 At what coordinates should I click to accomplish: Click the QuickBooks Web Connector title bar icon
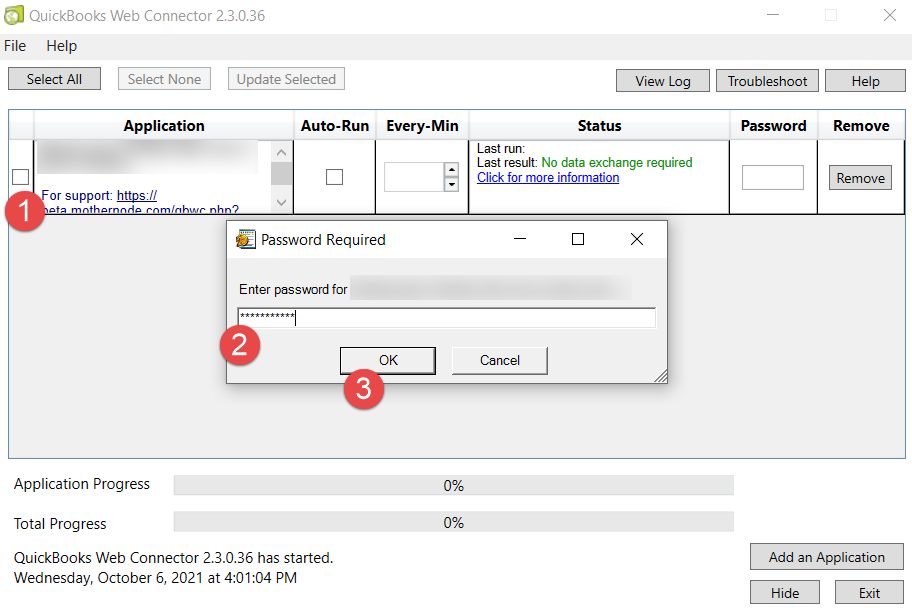pyautogui.click(x=14, y=14)
